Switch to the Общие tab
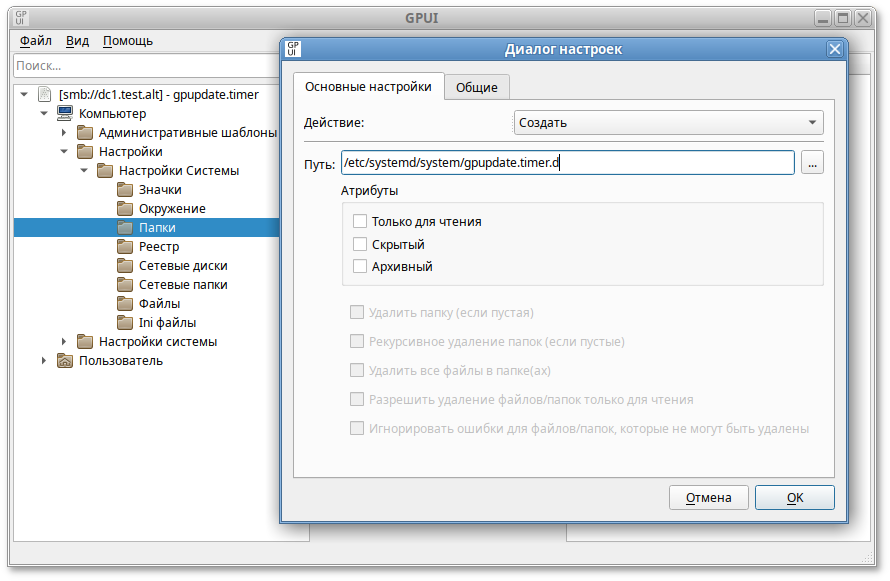This screenshot has width=890, height=581. (477, 87)
